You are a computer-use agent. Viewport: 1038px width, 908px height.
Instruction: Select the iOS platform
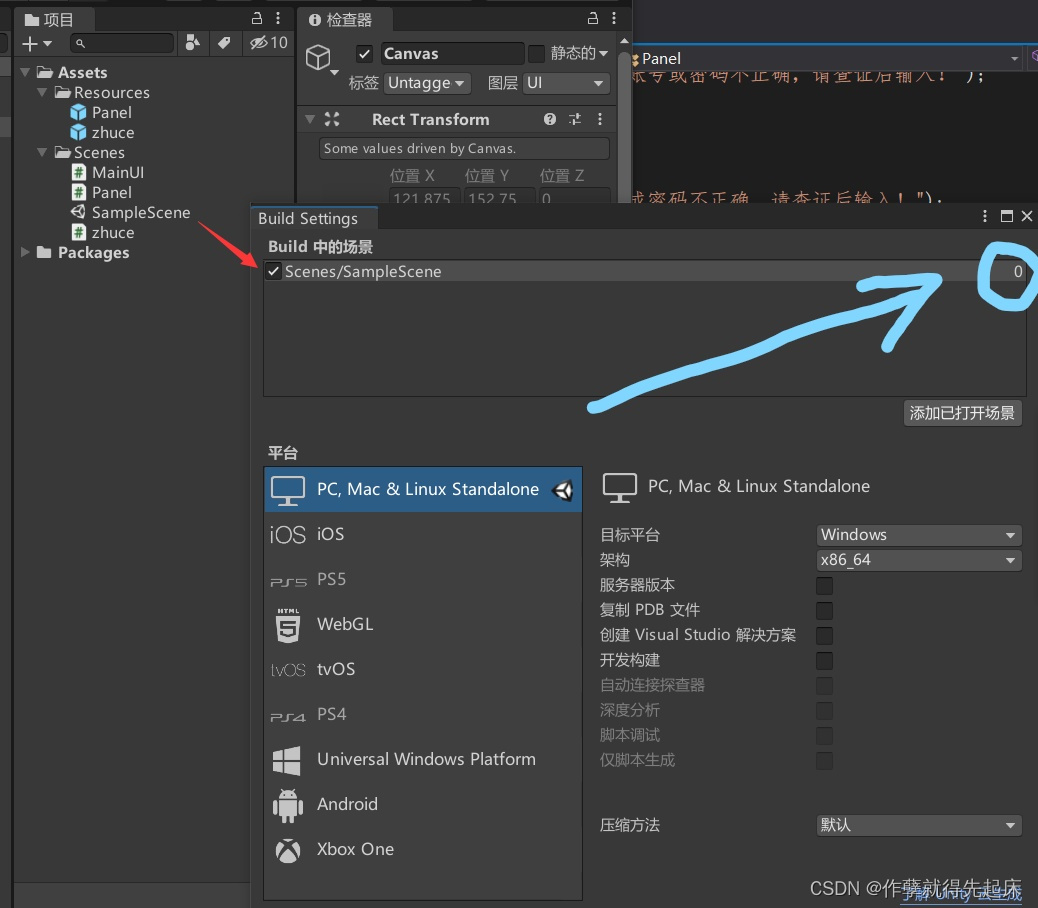click(x=423, y=534)
